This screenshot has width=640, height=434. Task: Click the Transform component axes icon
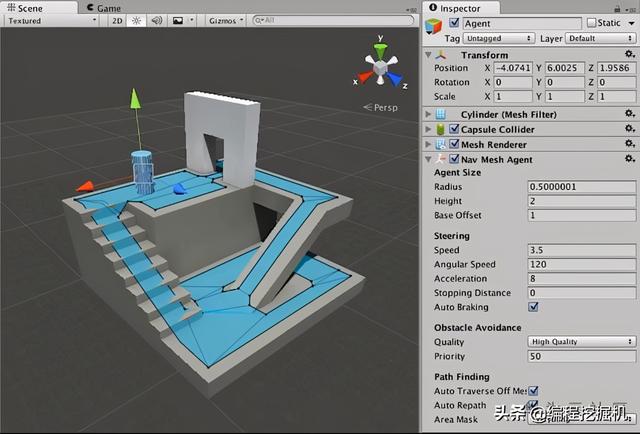point(441,55)
